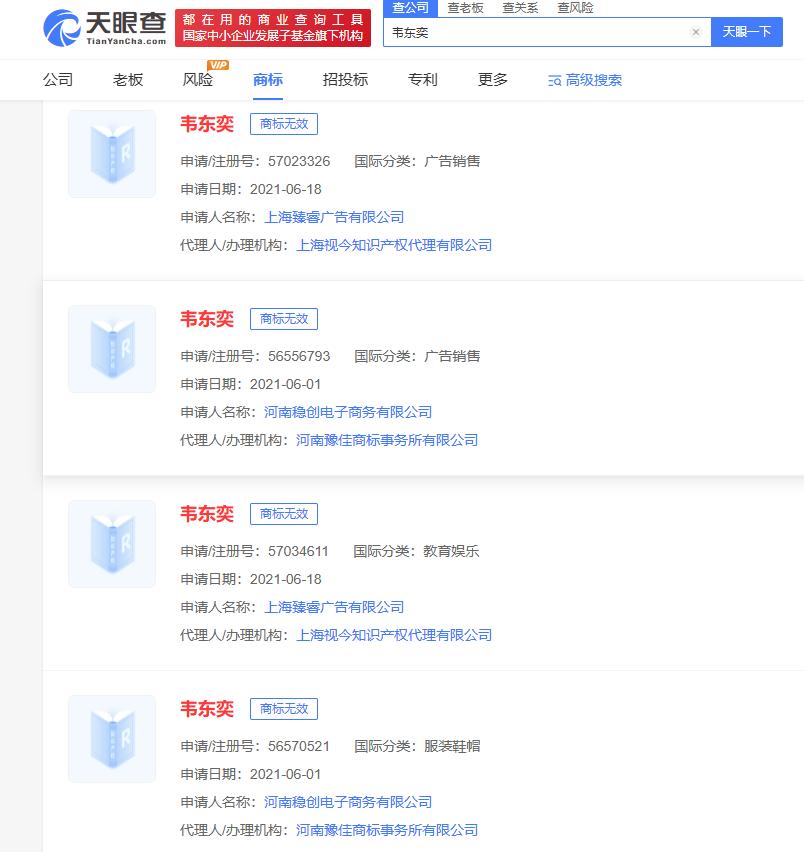Clear search text with X icon
The height and width of the screenshot is (852, 804).
pos(695,32)
